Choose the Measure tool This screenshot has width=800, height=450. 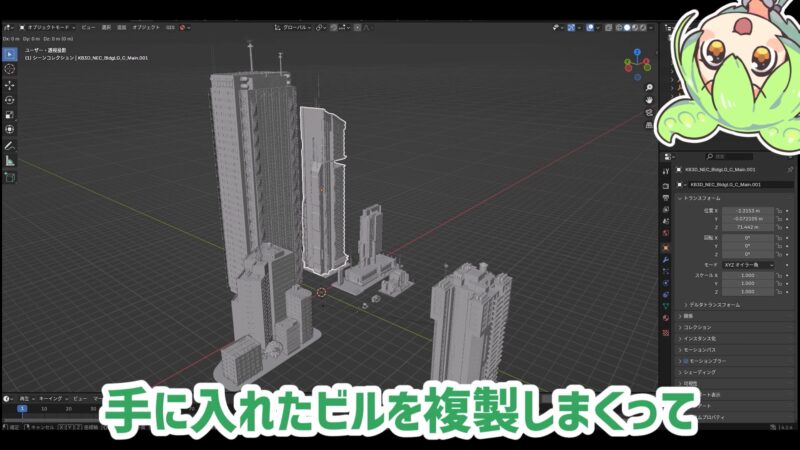pos(10,160)
